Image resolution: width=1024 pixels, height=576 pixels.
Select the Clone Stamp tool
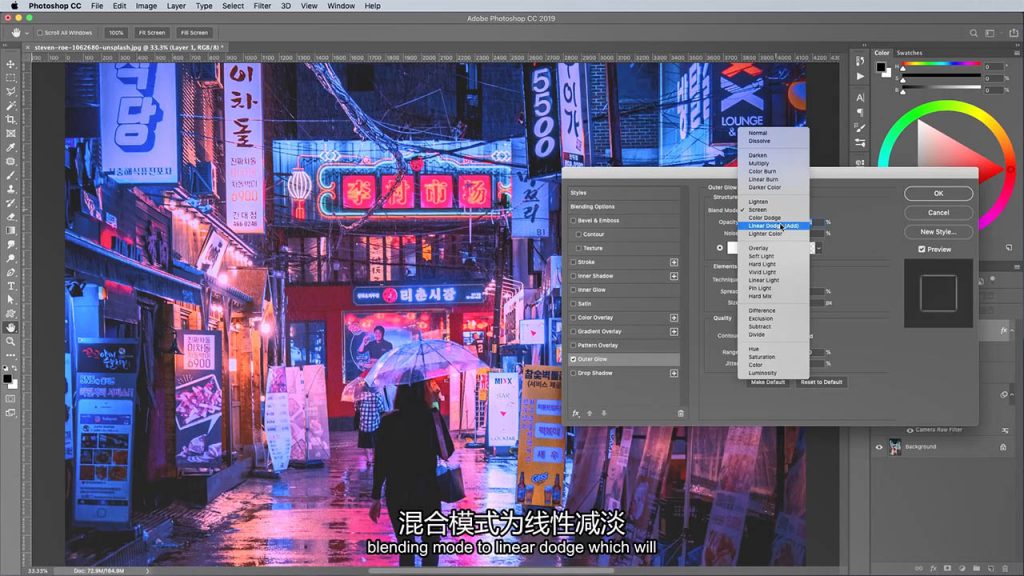[10, 189]
